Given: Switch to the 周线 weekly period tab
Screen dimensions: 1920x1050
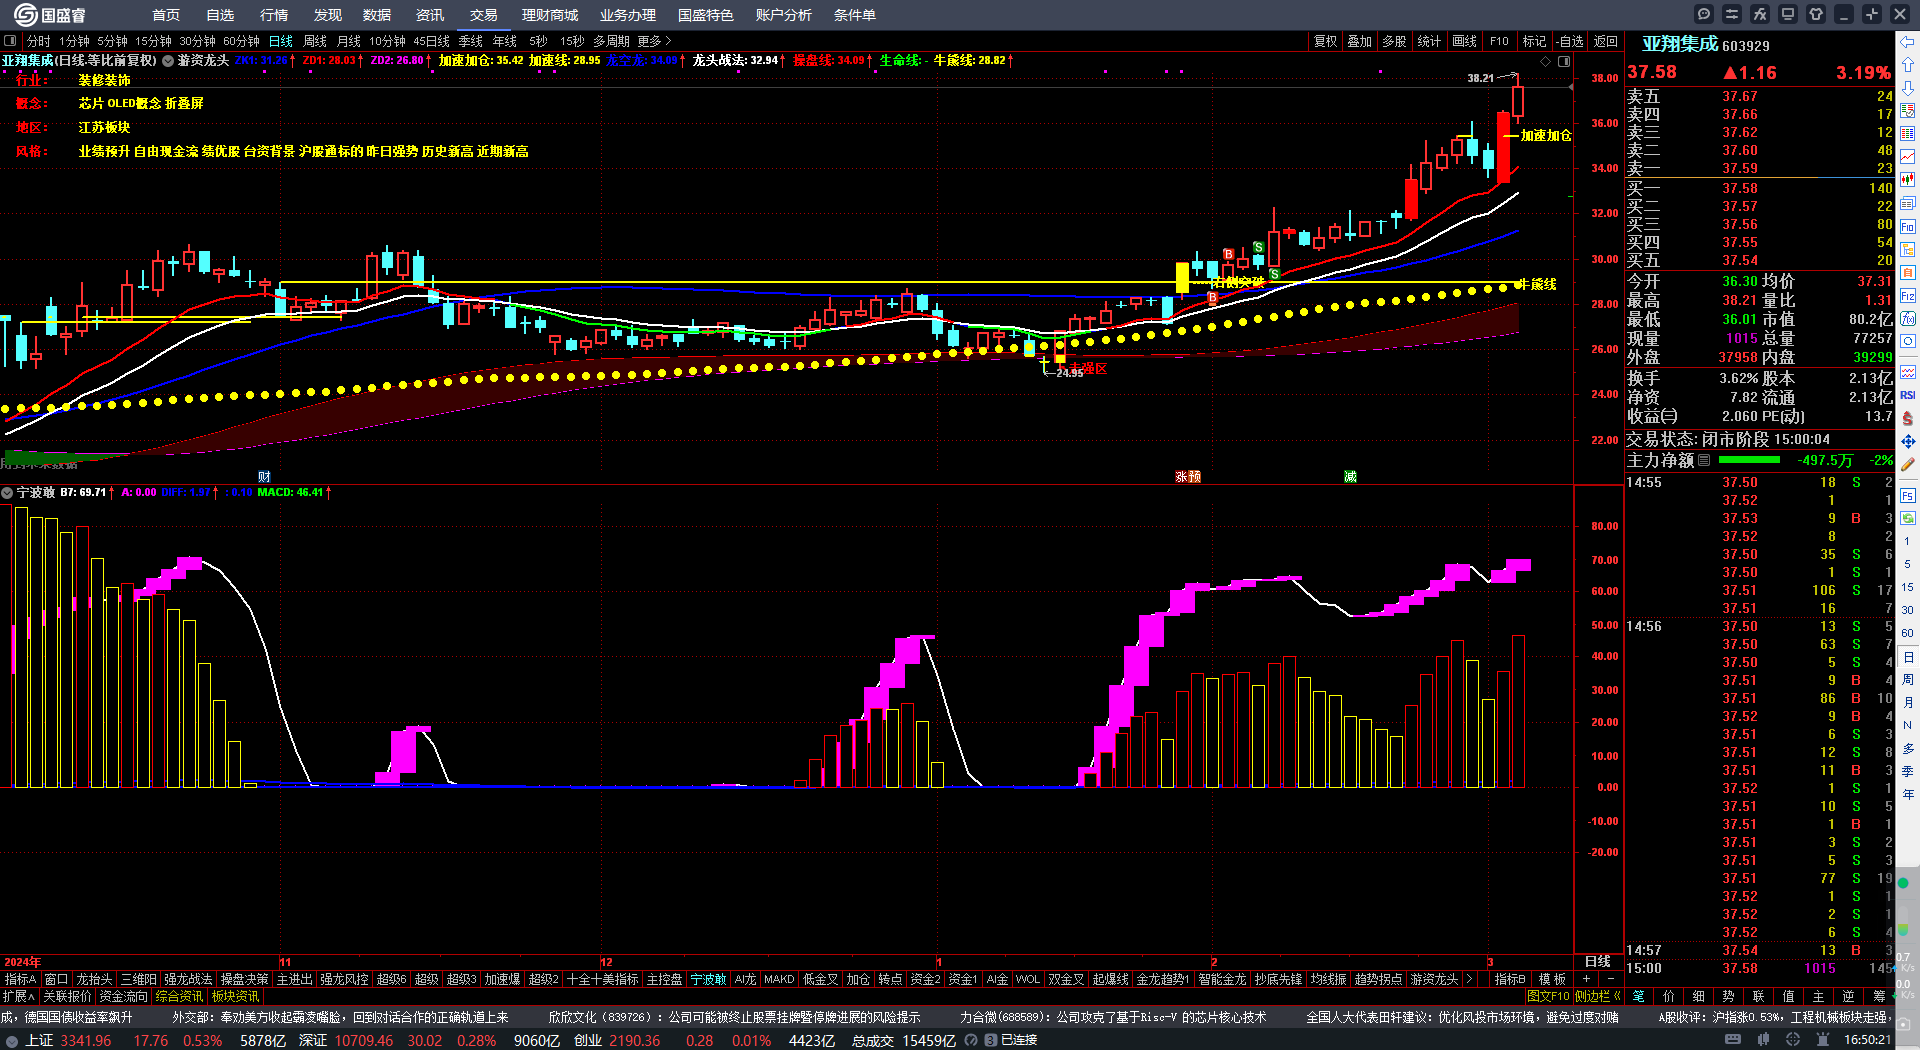Looking at the screenshot, I should [315, 41].
